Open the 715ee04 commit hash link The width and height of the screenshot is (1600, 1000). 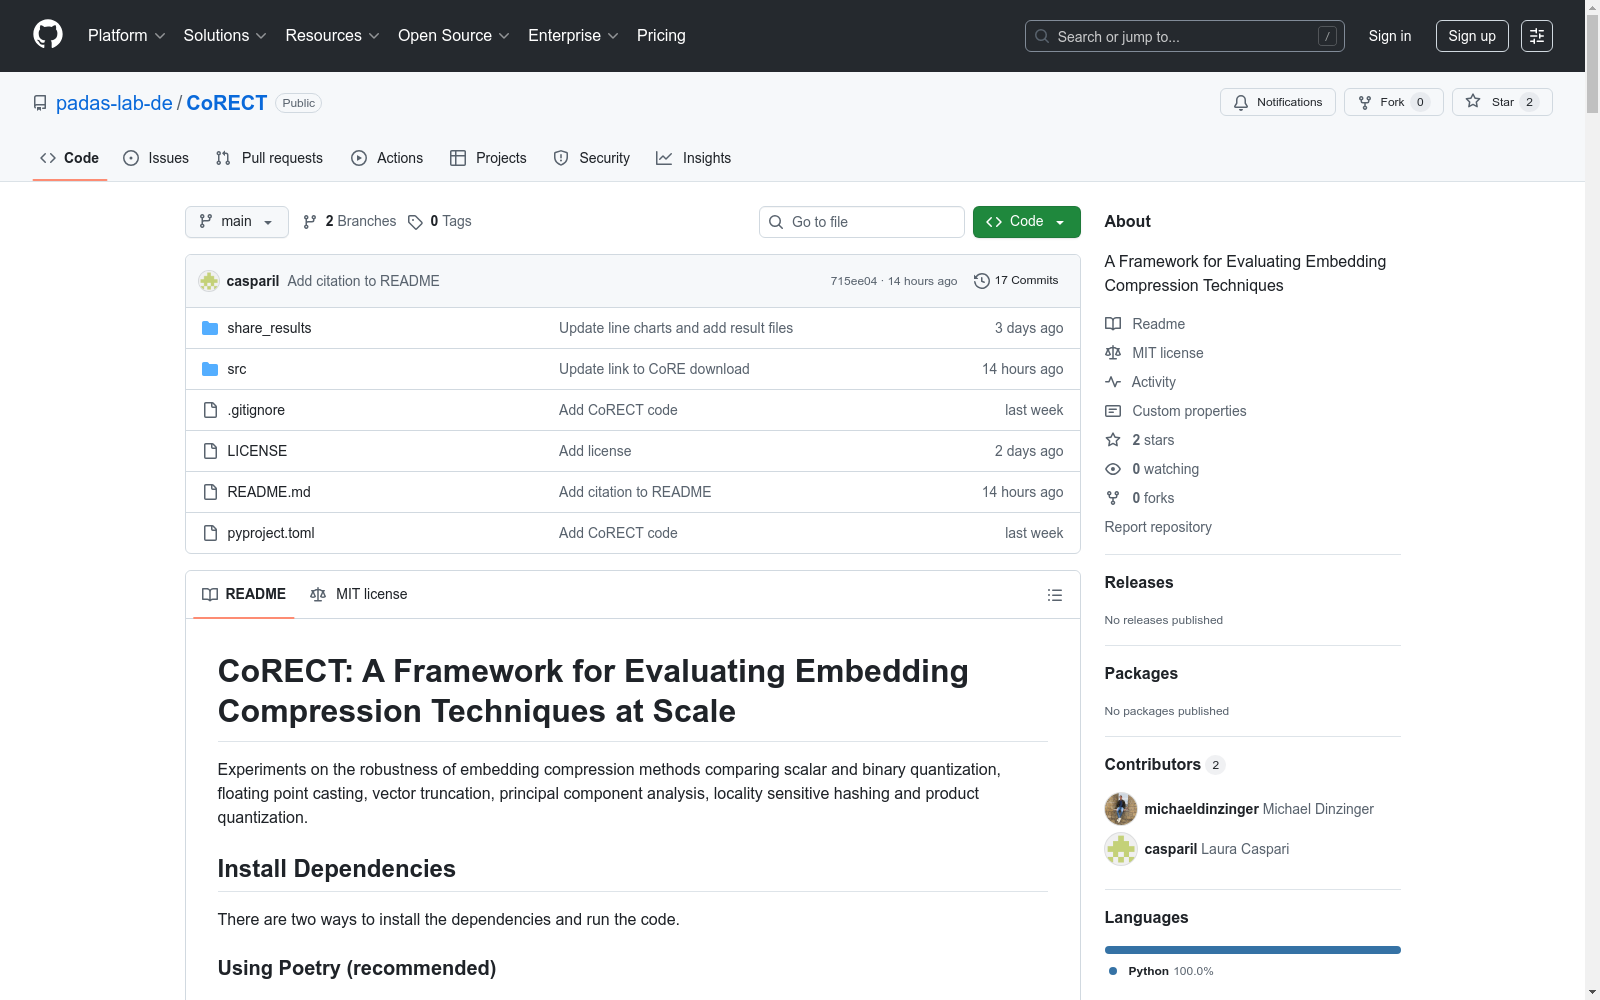pos(853,281)
